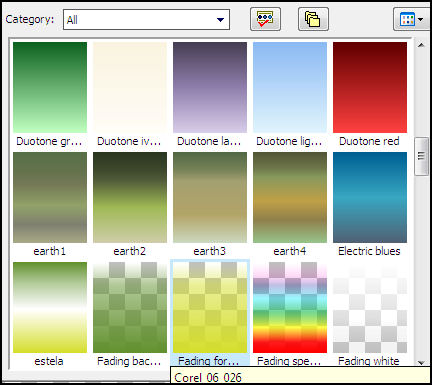Click the 'earth1' label text
Screen dimensions: 432x385
50,251
